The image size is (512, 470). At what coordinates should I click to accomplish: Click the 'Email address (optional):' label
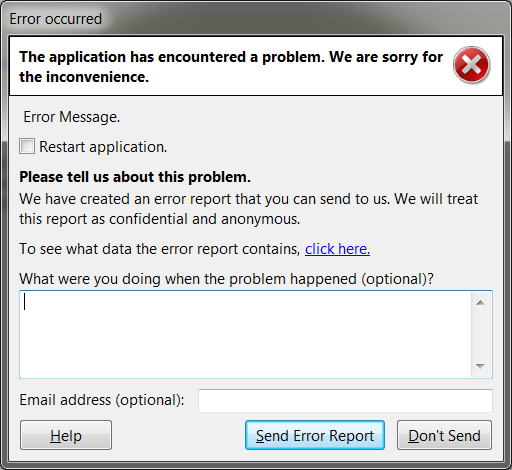102,400
